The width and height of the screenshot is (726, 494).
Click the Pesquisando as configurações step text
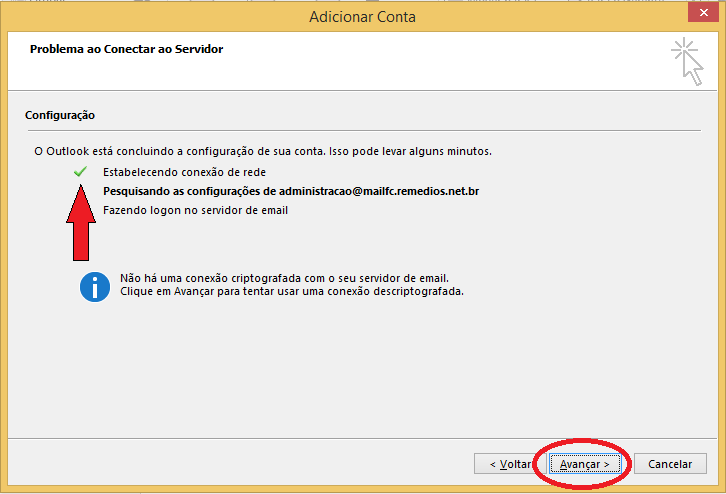[x=291, y=191]
